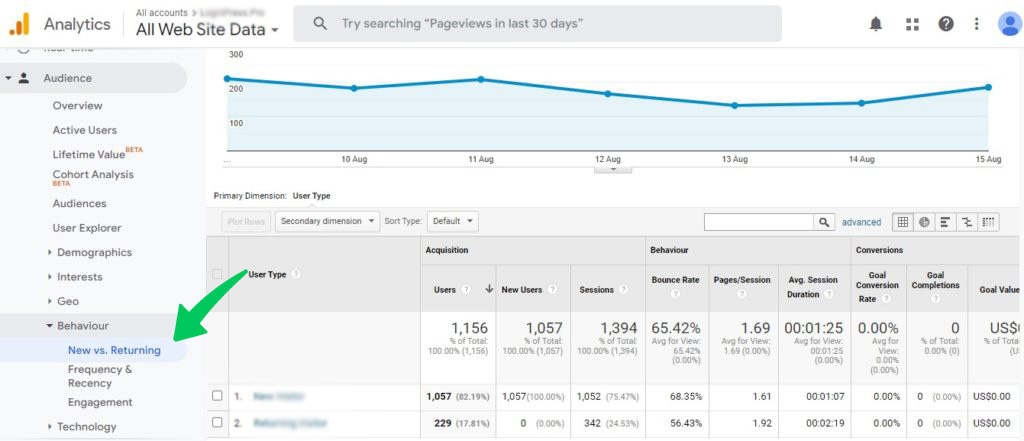
Task: Click help icon under Pages/Session header
Action: (742, 295)
